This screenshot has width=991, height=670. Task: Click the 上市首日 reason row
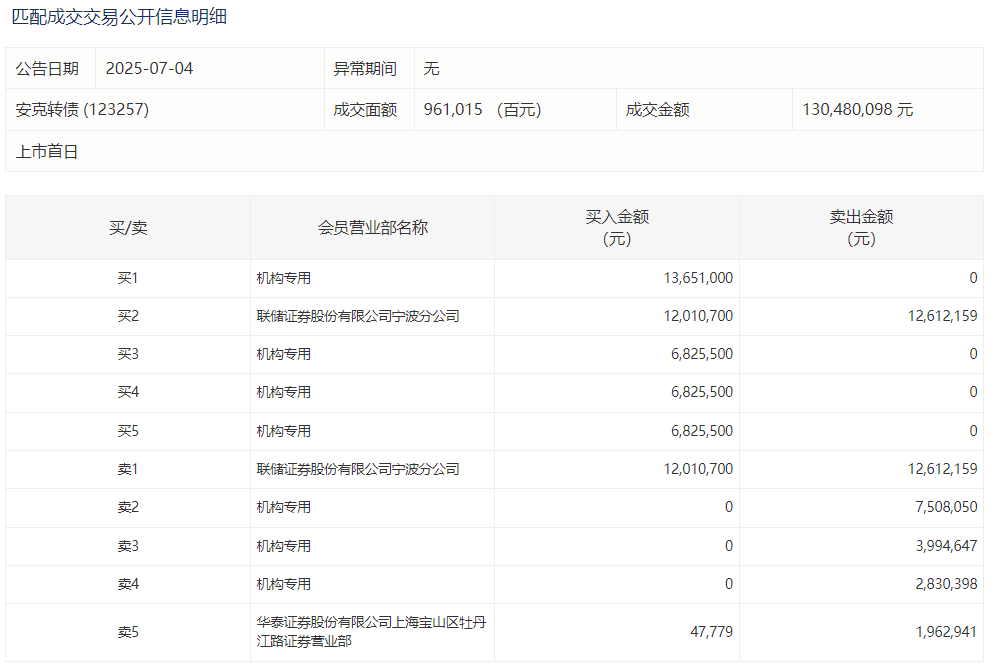(x=47, y=152)
